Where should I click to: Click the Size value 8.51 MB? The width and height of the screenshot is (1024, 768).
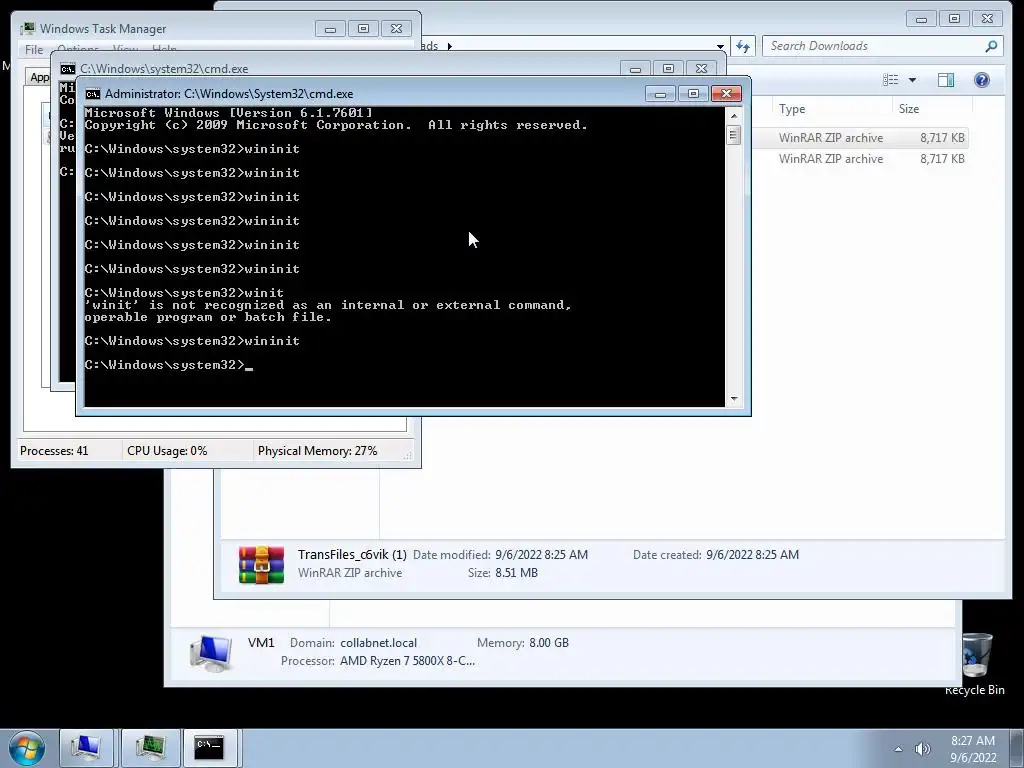coord(516,573)
